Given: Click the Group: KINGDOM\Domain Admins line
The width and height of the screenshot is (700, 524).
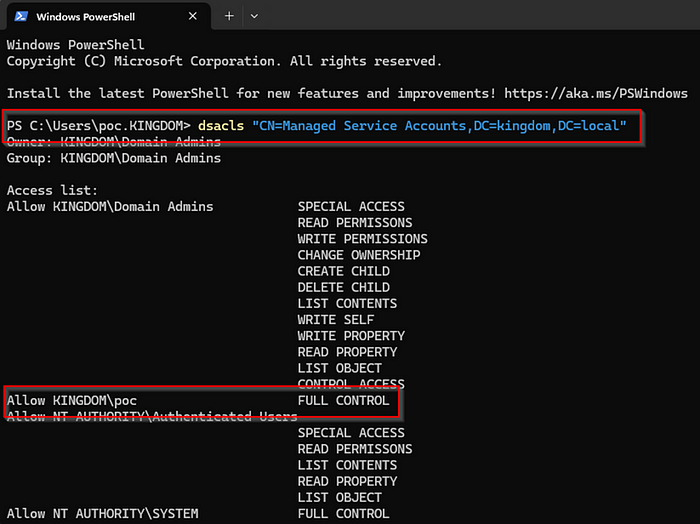Looking at the screenshot, I should [x=114, y=158].
